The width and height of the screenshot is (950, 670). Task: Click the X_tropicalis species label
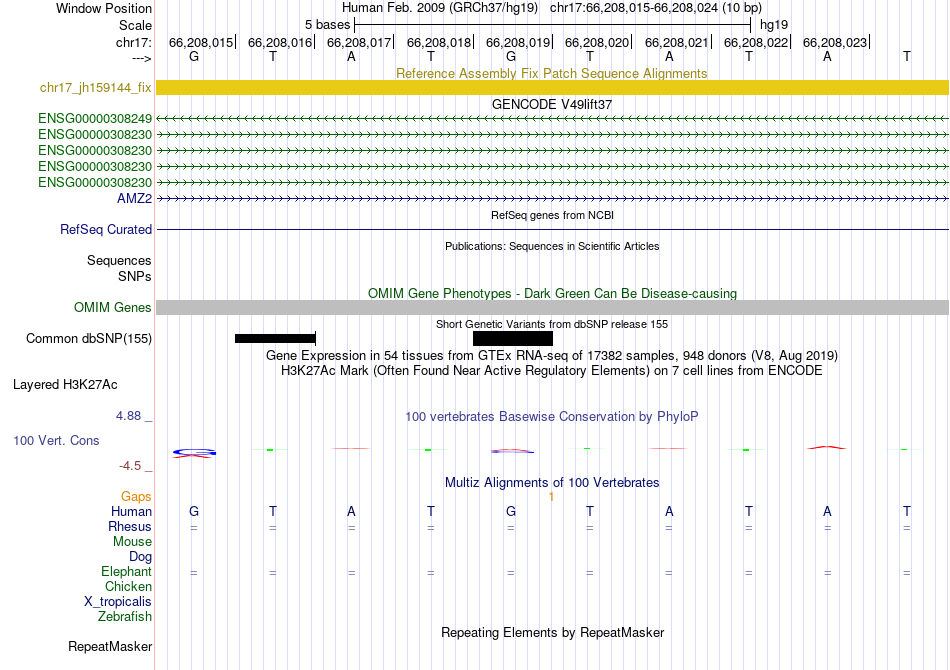point(118,602)
